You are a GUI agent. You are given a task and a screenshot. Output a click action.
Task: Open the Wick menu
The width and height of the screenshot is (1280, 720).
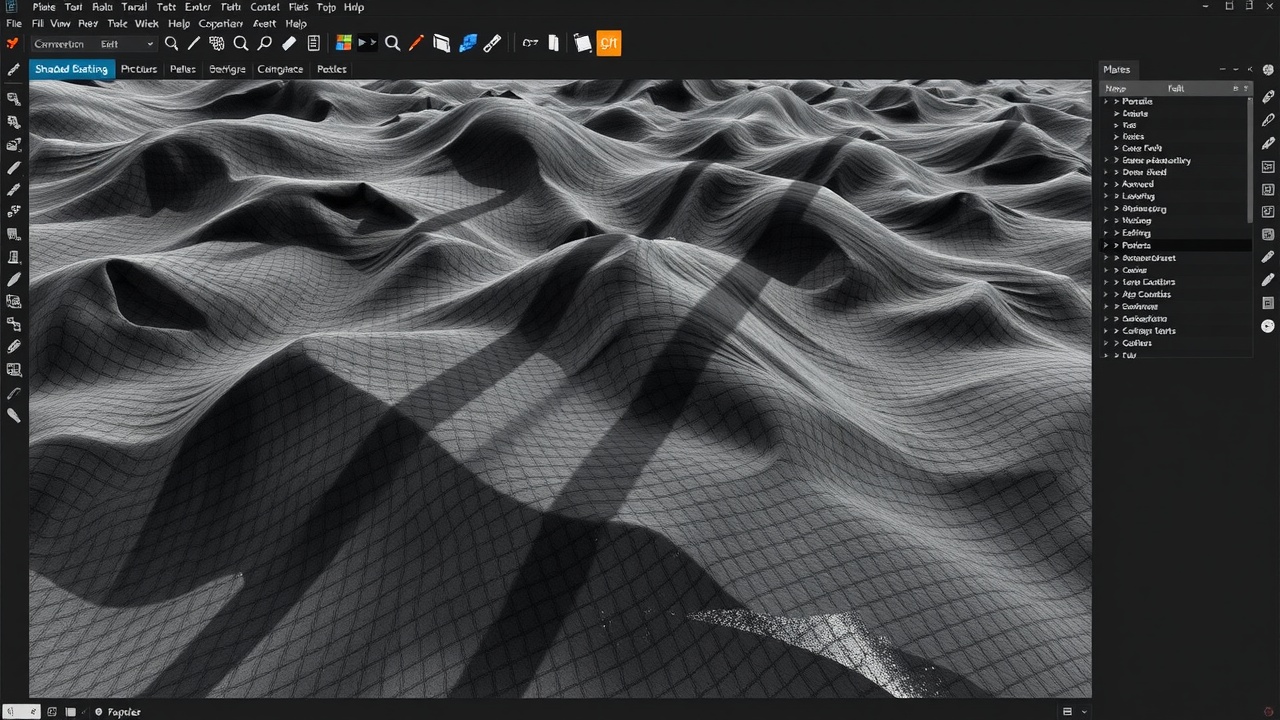point(146,23)
